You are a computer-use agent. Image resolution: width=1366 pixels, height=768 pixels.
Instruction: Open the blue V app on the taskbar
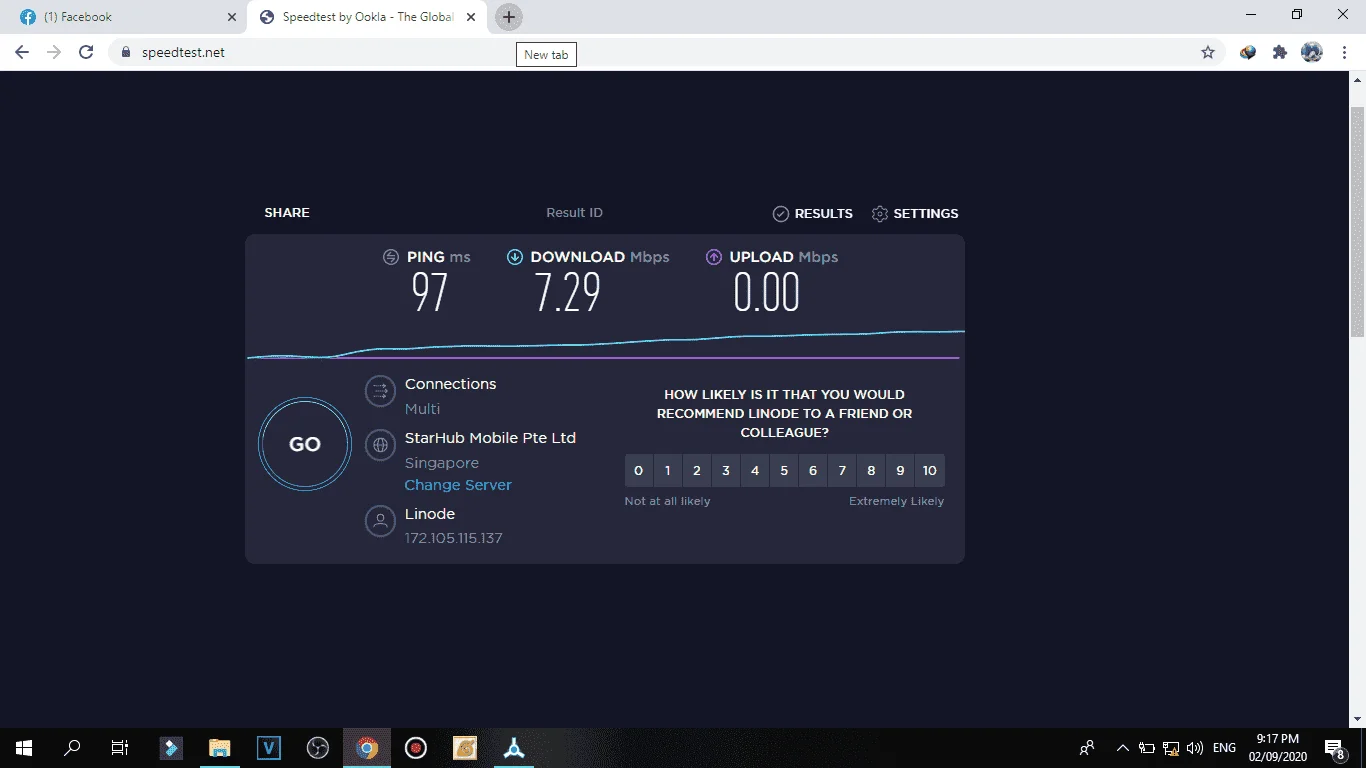coord(269,748)
